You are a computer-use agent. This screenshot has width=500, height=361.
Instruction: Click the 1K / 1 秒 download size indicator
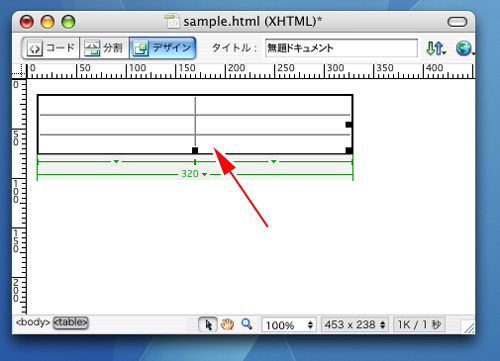coord(419,325)
